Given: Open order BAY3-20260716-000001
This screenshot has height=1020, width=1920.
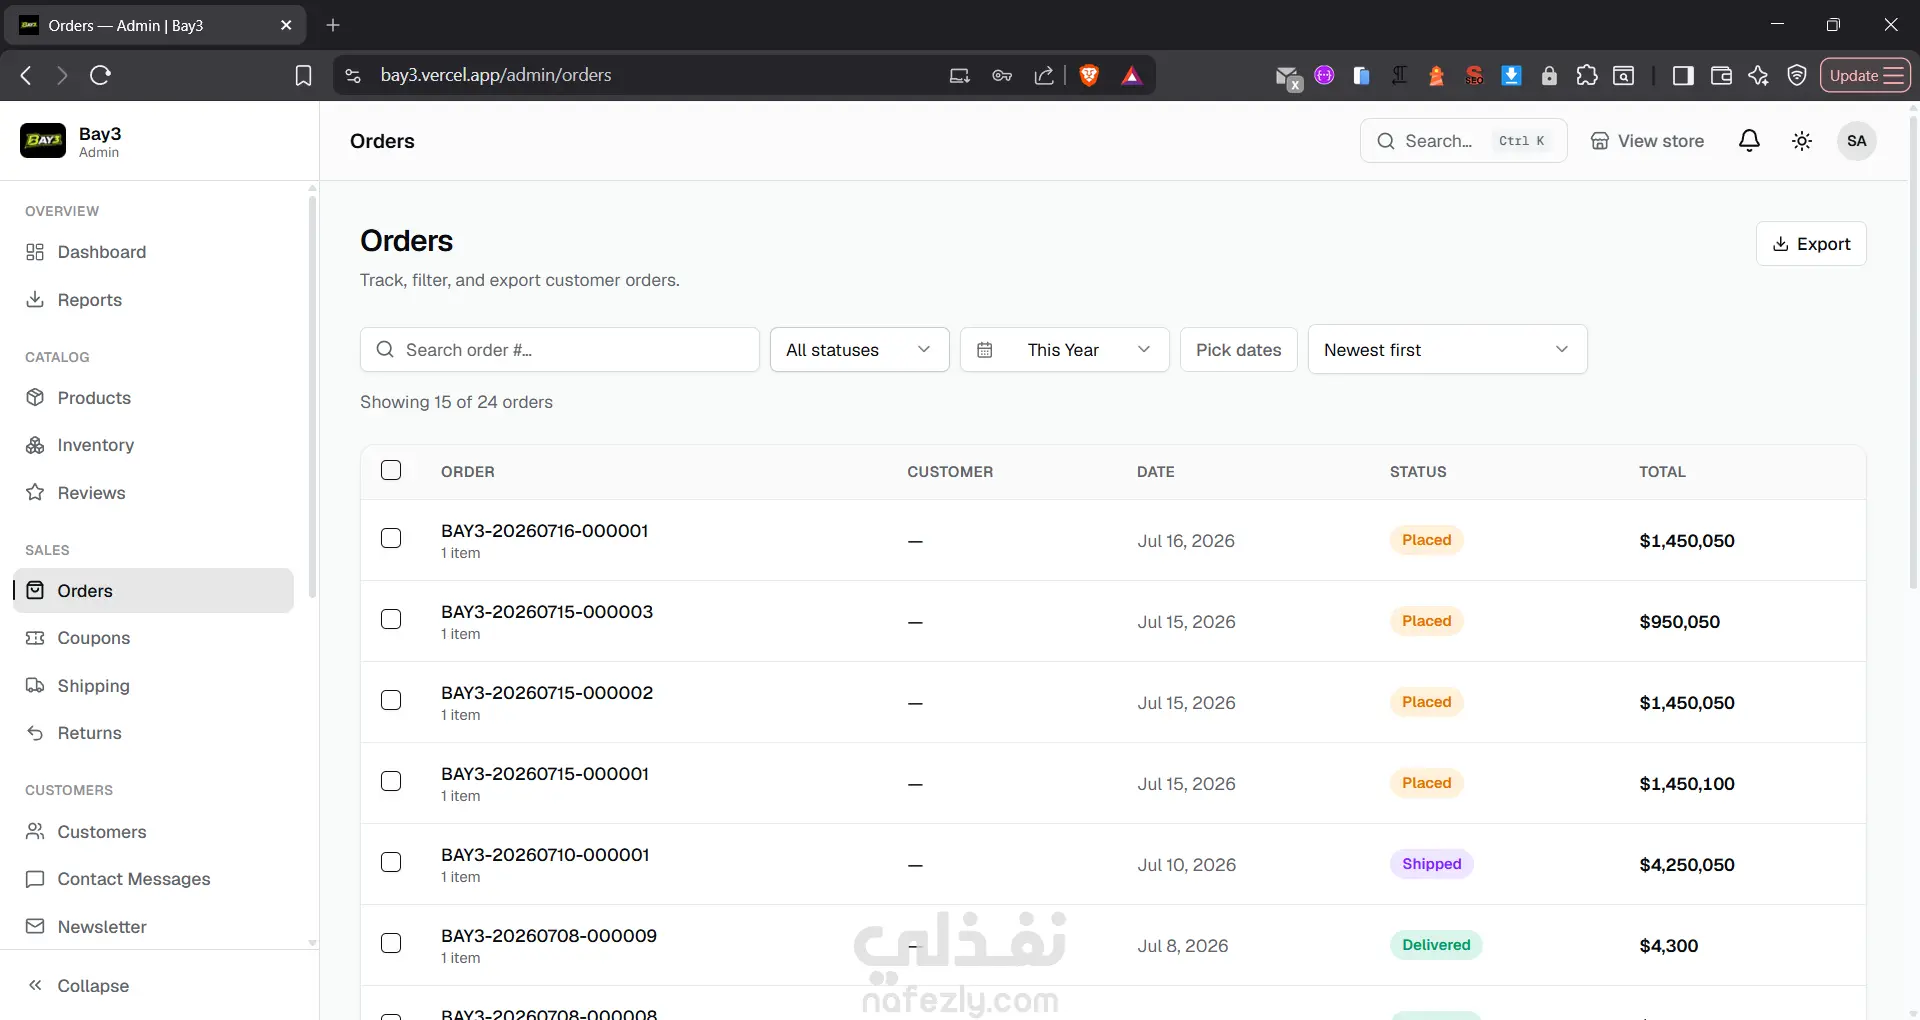Looking at the screenshot, I should point(545,531).
